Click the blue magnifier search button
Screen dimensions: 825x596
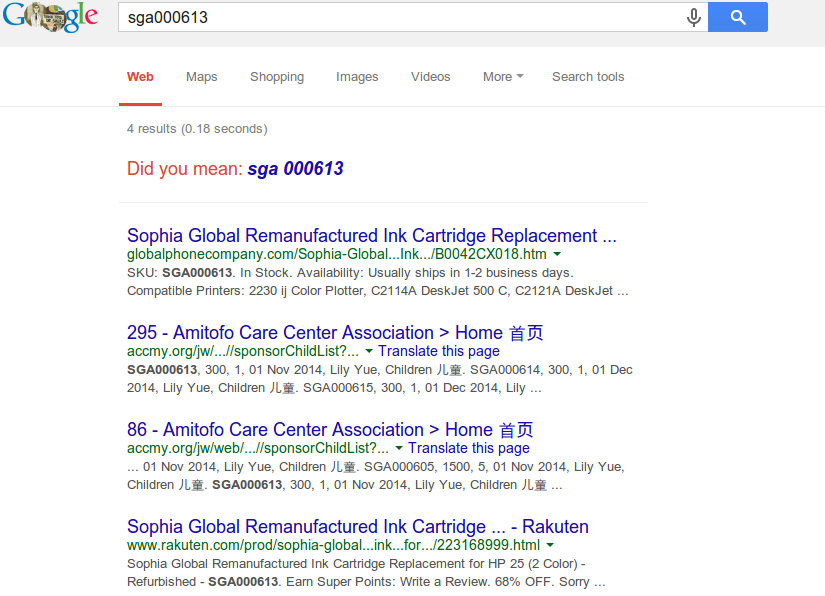(738, 17)
